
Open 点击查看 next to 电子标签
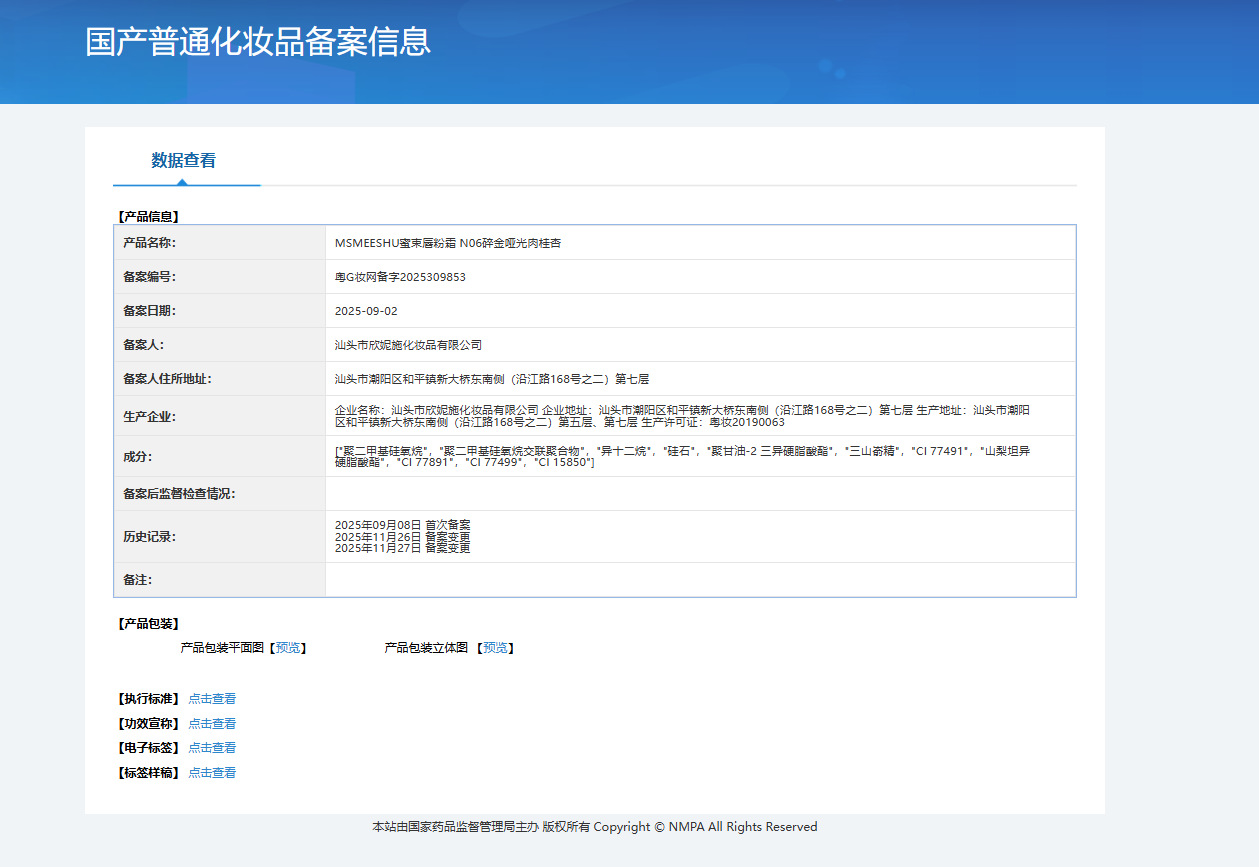coord(212,748)
